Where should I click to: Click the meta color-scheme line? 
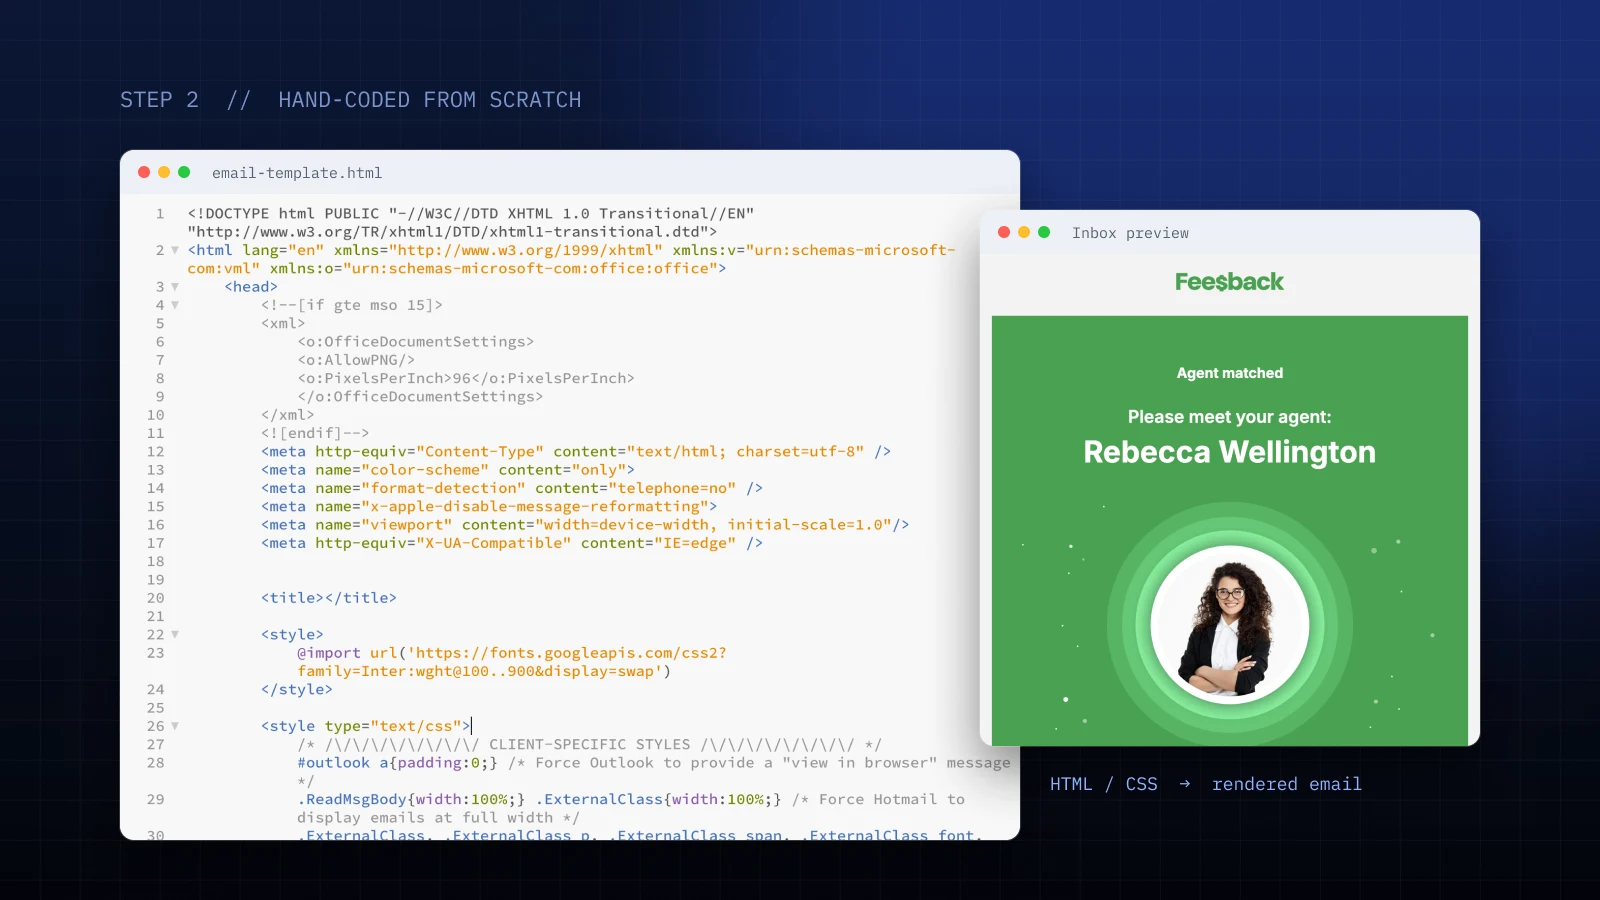coord(448,470)
